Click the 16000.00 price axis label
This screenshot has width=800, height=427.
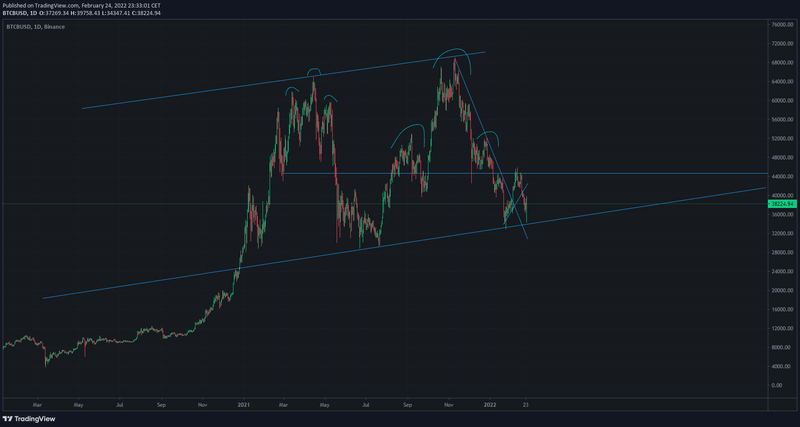[781, 310]
